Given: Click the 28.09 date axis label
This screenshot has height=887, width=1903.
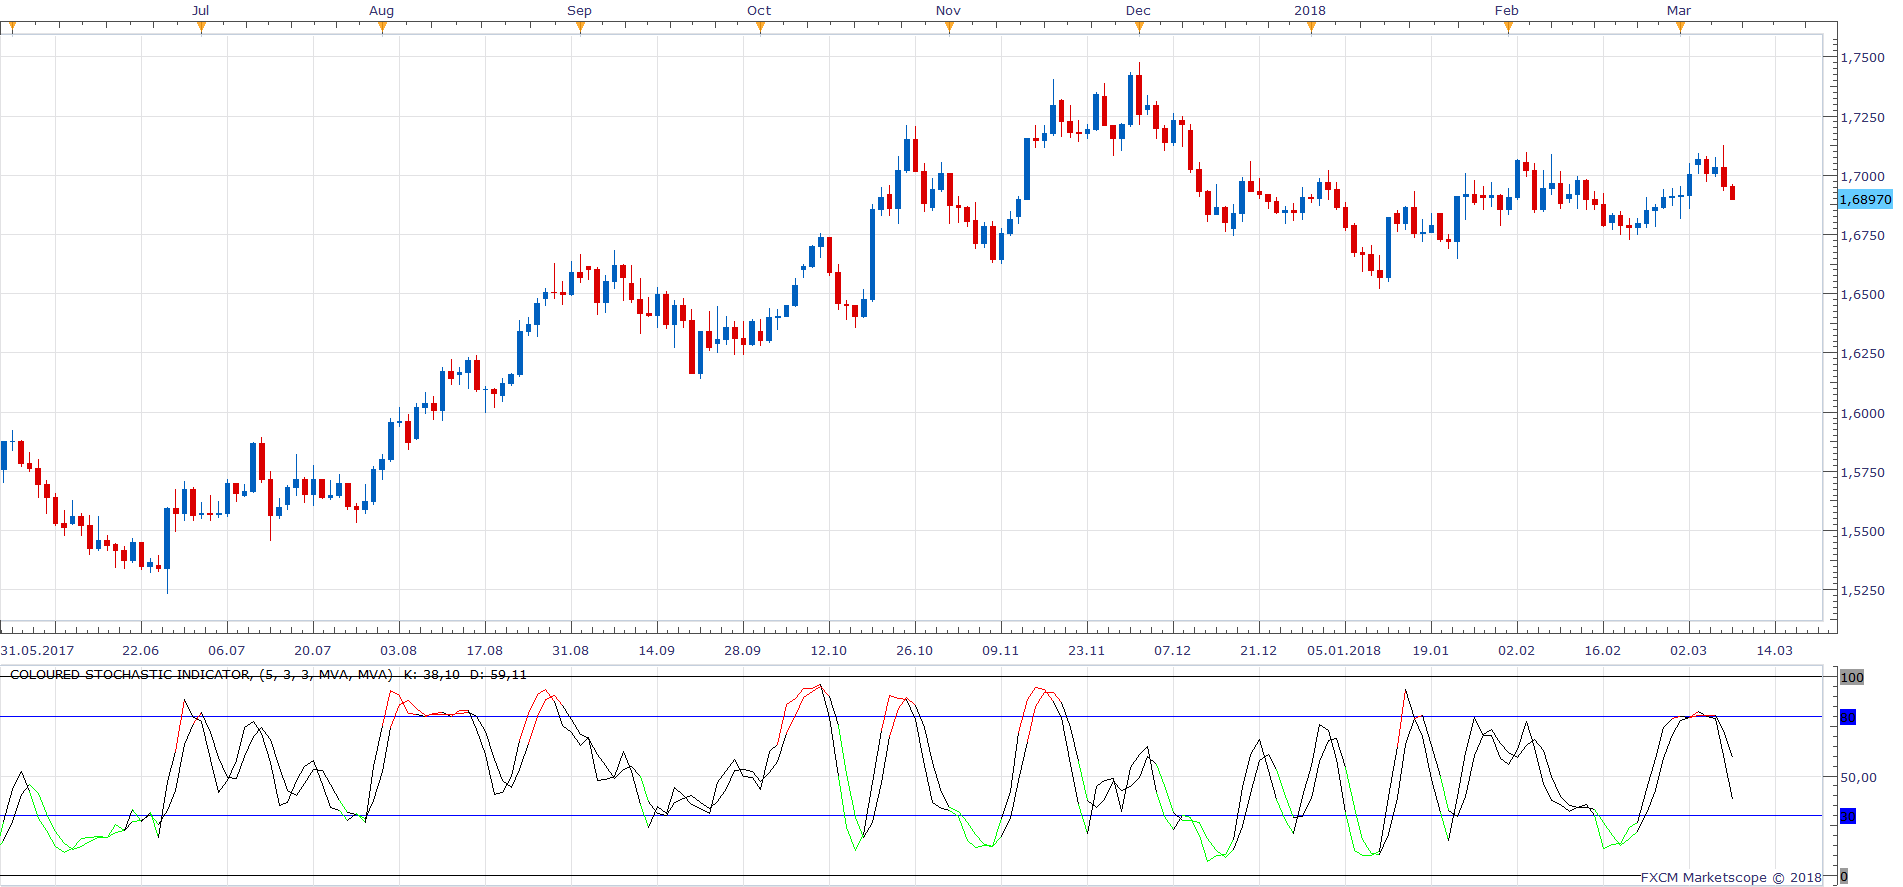Looking at the screenshot, I should pos(743,650).
